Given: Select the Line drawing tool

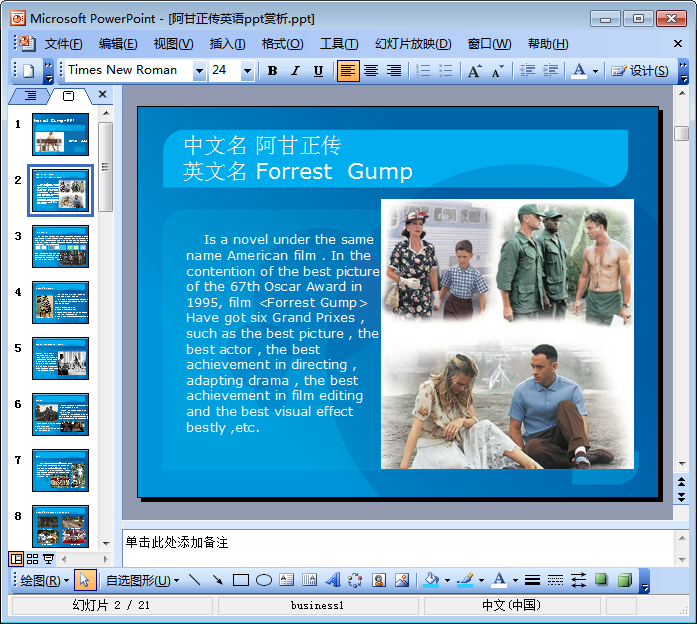Looking at the screenshot, I should pos(195,580).
